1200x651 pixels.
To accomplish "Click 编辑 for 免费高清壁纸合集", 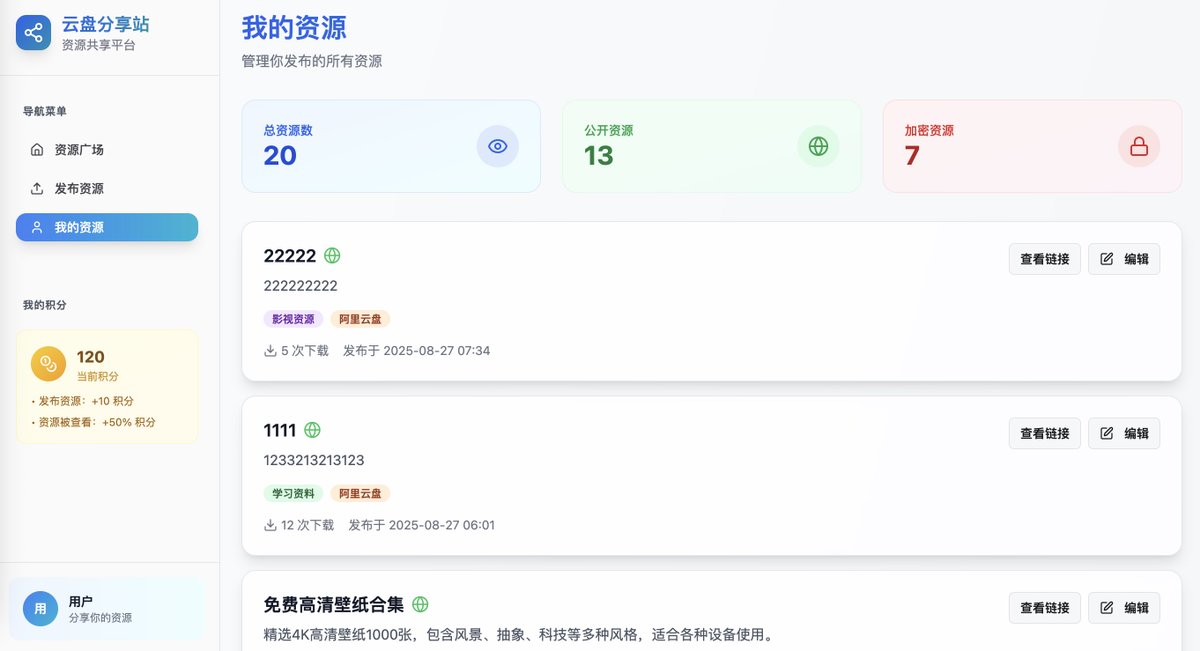I will (1124, 607).
